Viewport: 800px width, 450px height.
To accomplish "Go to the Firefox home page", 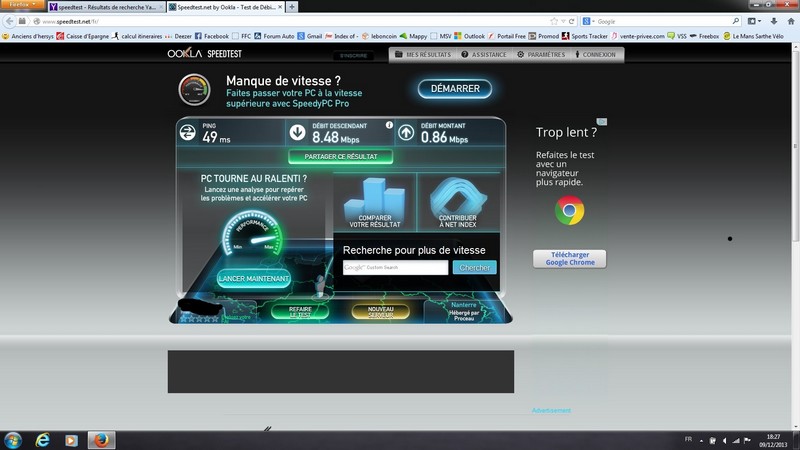I will [x=791, y=21].
